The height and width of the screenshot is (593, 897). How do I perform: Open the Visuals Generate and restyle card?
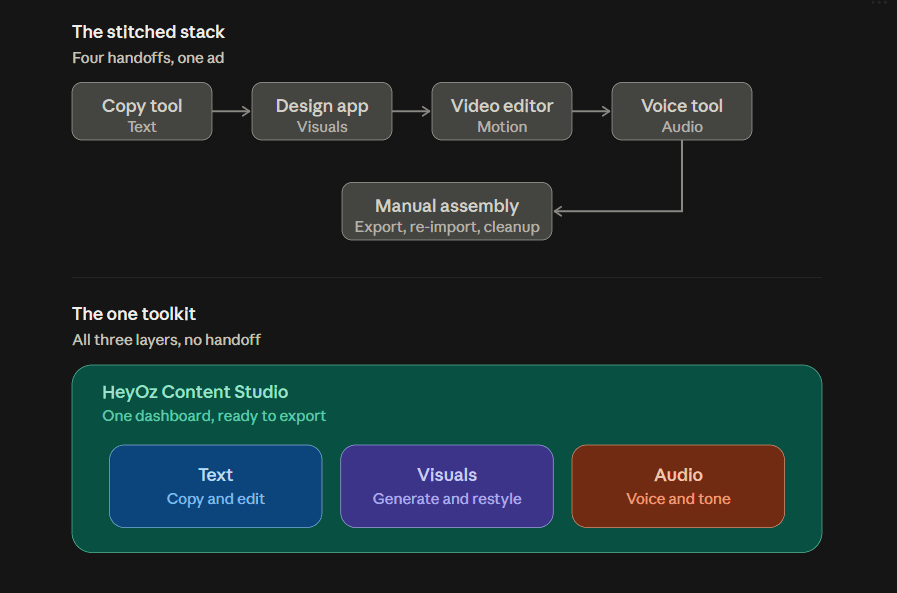pos(447,486)
